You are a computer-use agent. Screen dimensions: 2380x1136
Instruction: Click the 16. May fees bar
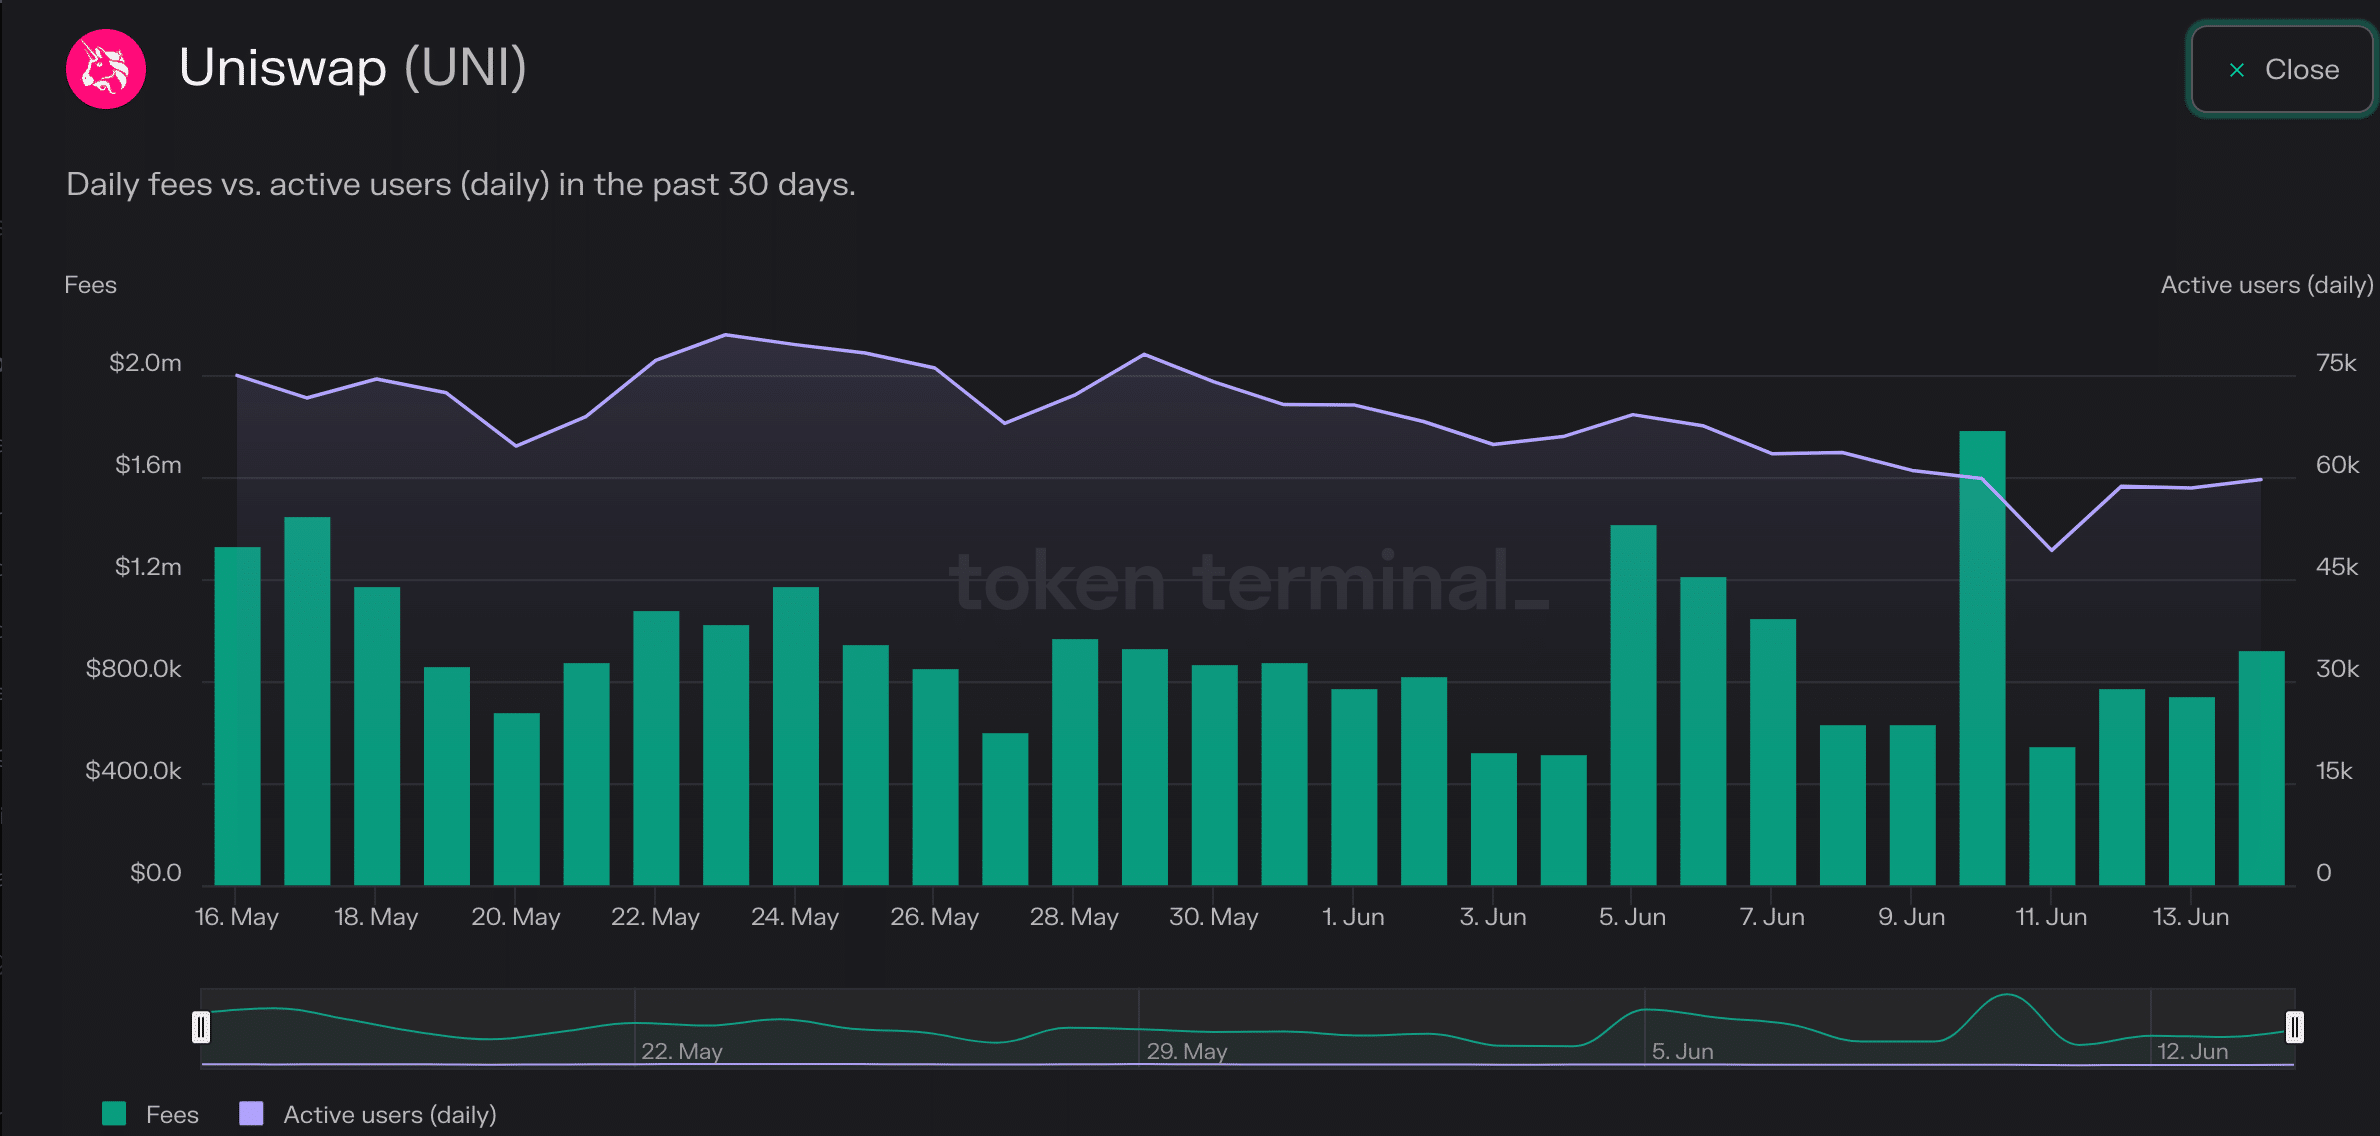pyautogui.click(x=237, y=716)
